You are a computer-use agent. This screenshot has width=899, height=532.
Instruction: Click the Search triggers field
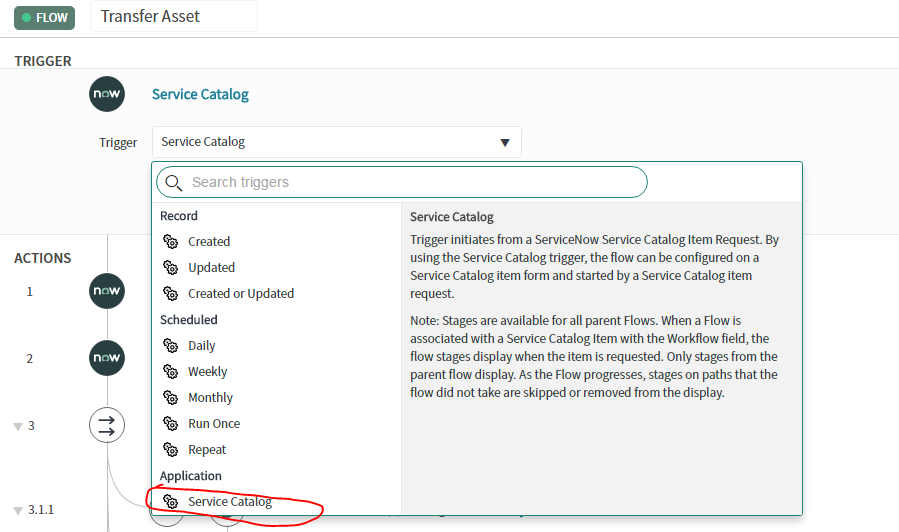tap(401, 182)
